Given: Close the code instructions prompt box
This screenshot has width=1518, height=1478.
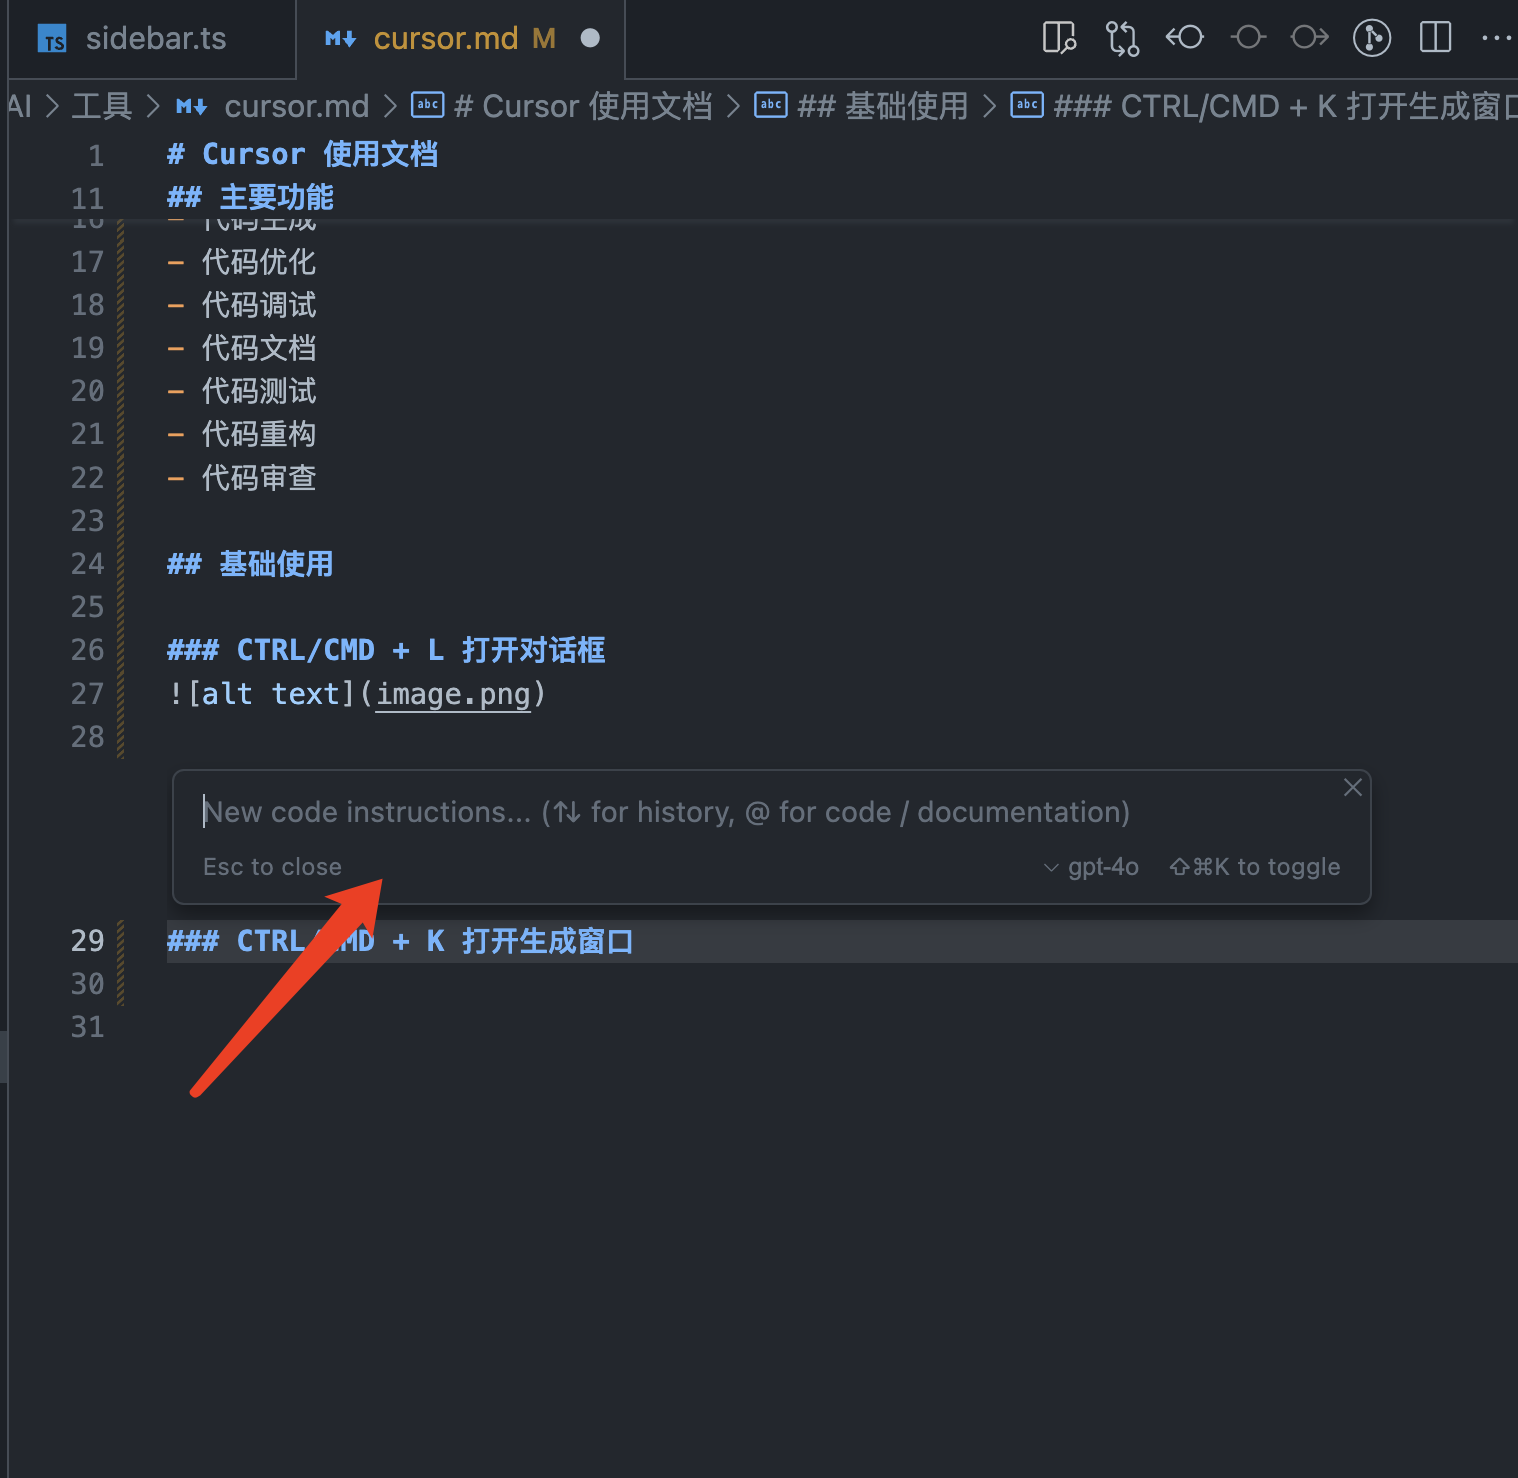Looking at the screenshot, I should [x=1353, y=788].
